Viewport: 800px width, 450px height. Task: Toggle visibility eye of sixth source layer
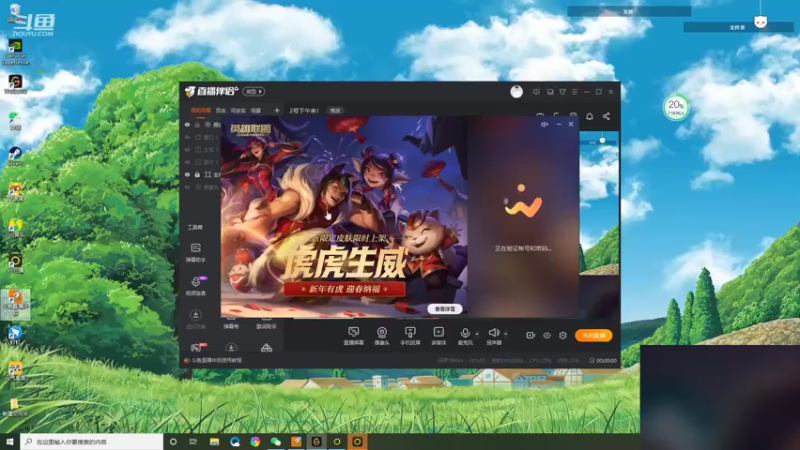(x=187, y=187)
